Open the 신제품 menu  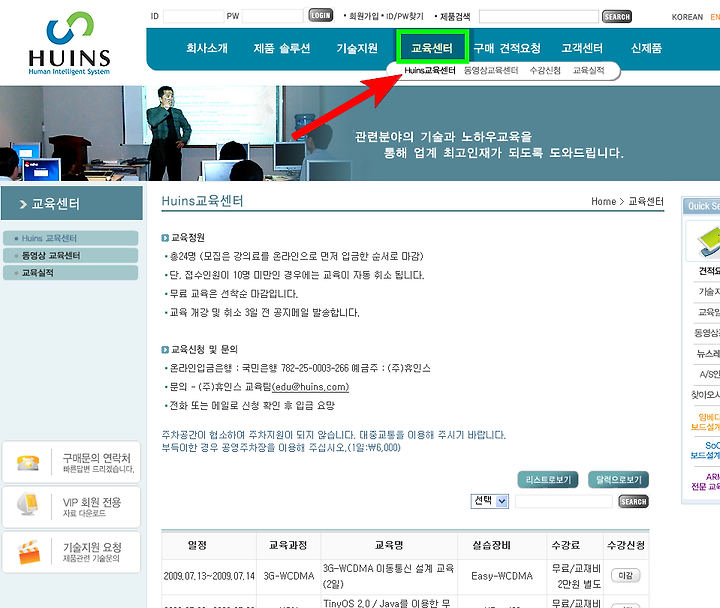(x=647, y=48)
